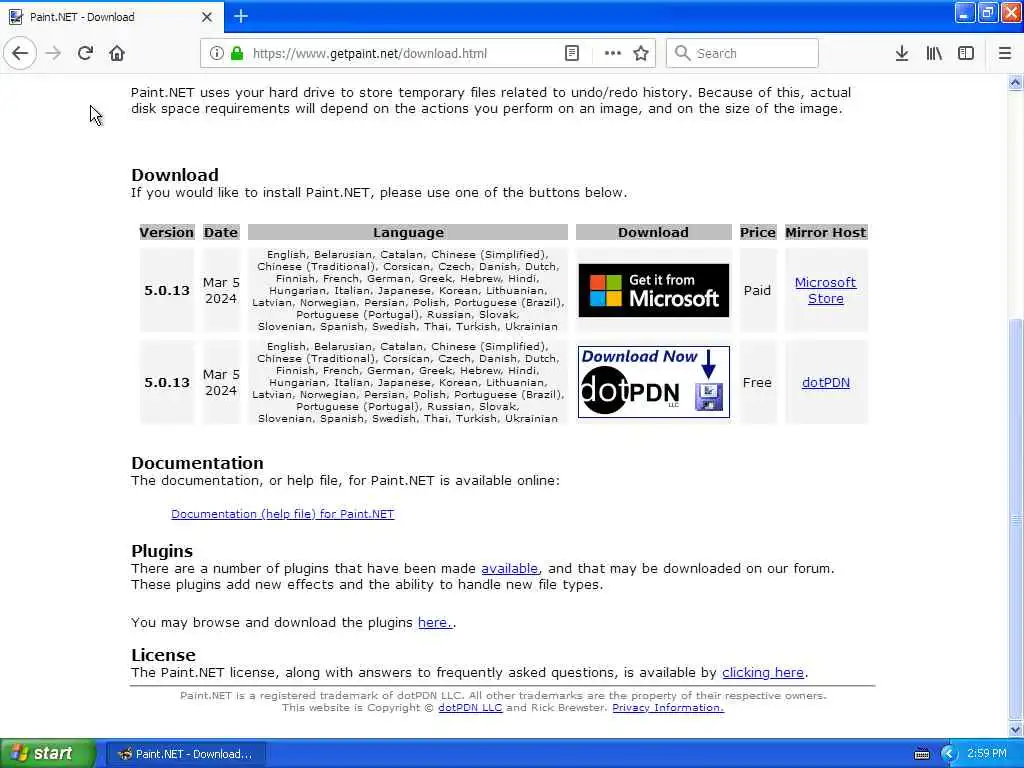The height and width of the screenshot is (768, 1024).
Task: Click the green padlock security icon
Action: (237, 53)
